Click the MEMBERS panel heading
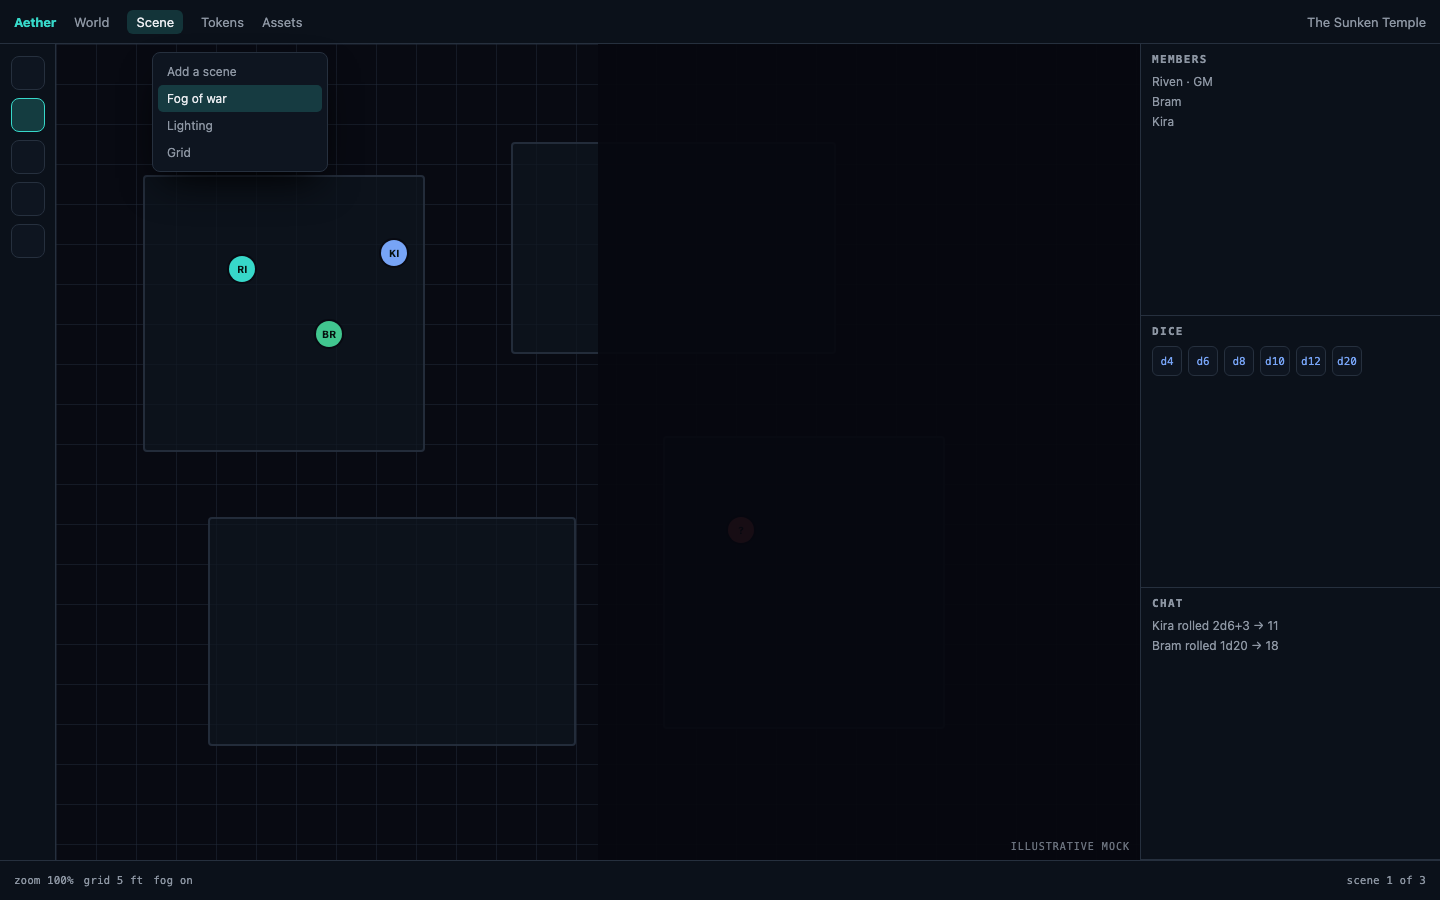The width and height of the screenshot is (1440, 900). tap(1179, 59)
